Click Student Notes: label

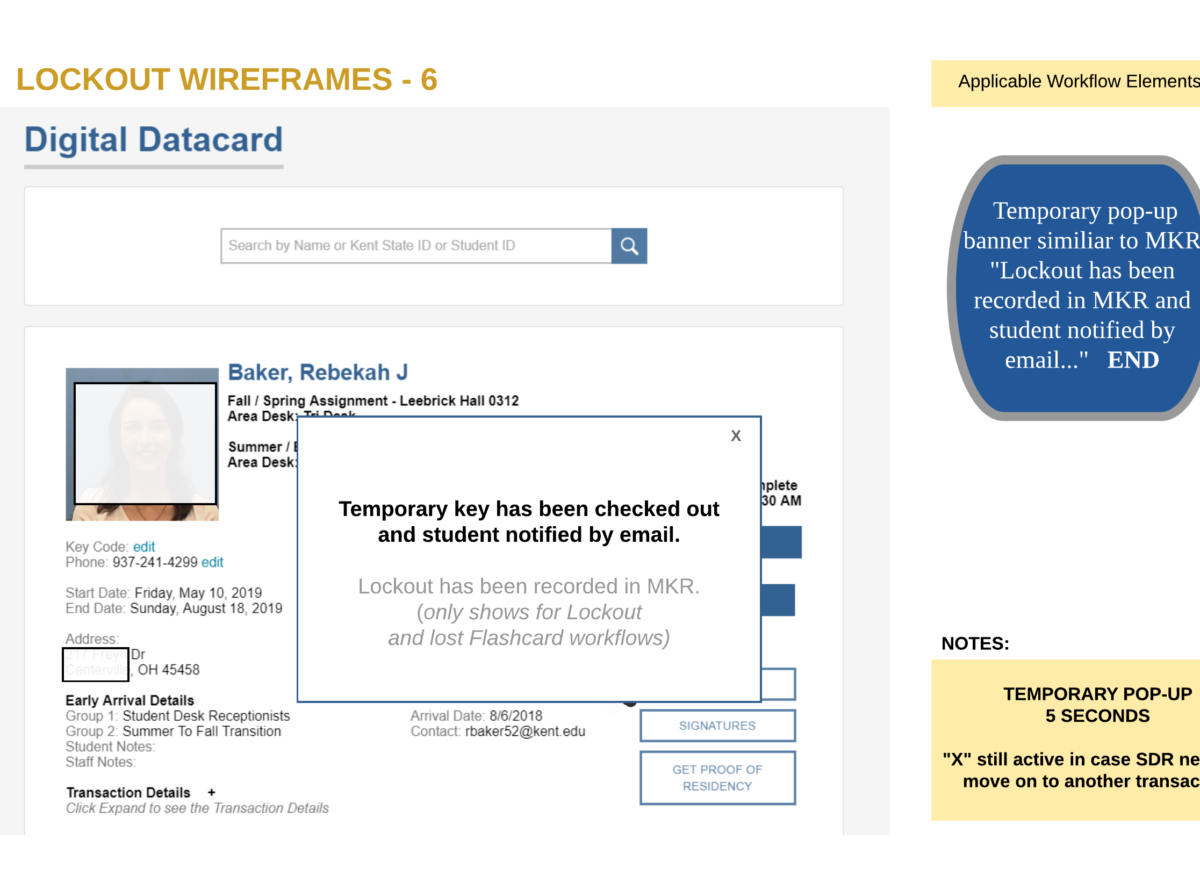(111, 747)
